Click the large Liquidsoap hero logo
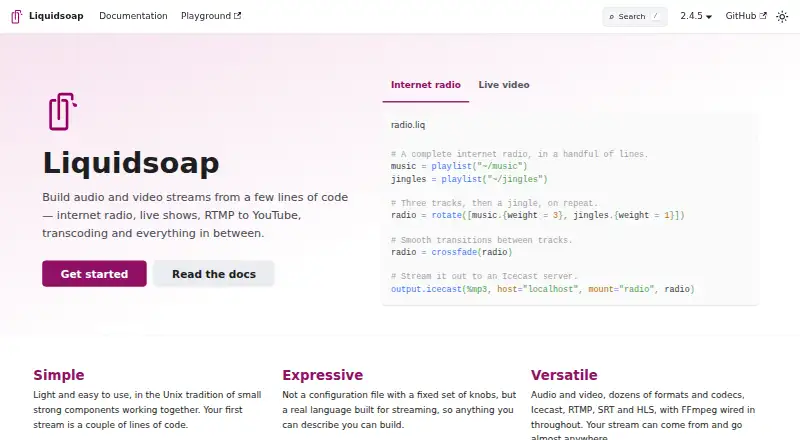800x440 pixels. (62, 111)
